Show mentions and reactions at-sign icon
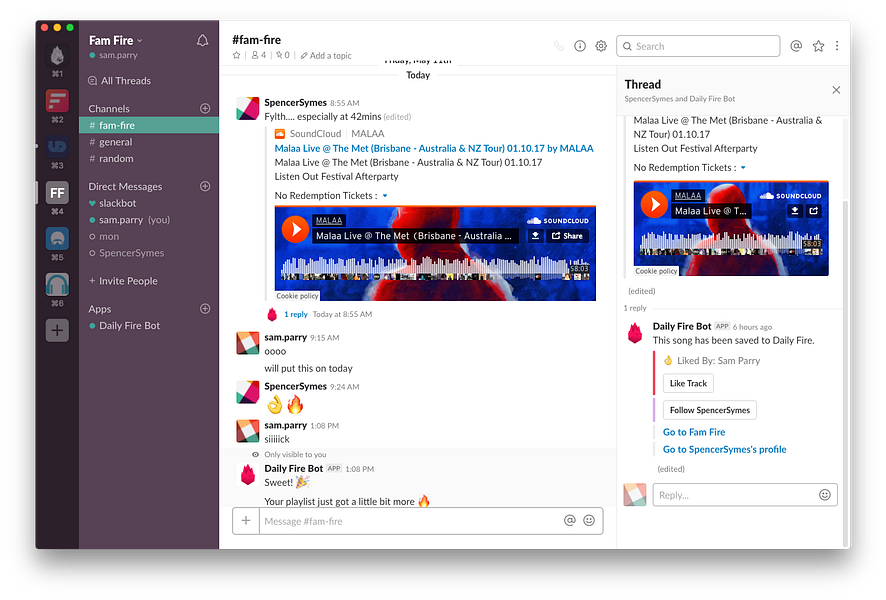The width and height of the screenshot is (886, 600). pos(796,46)
